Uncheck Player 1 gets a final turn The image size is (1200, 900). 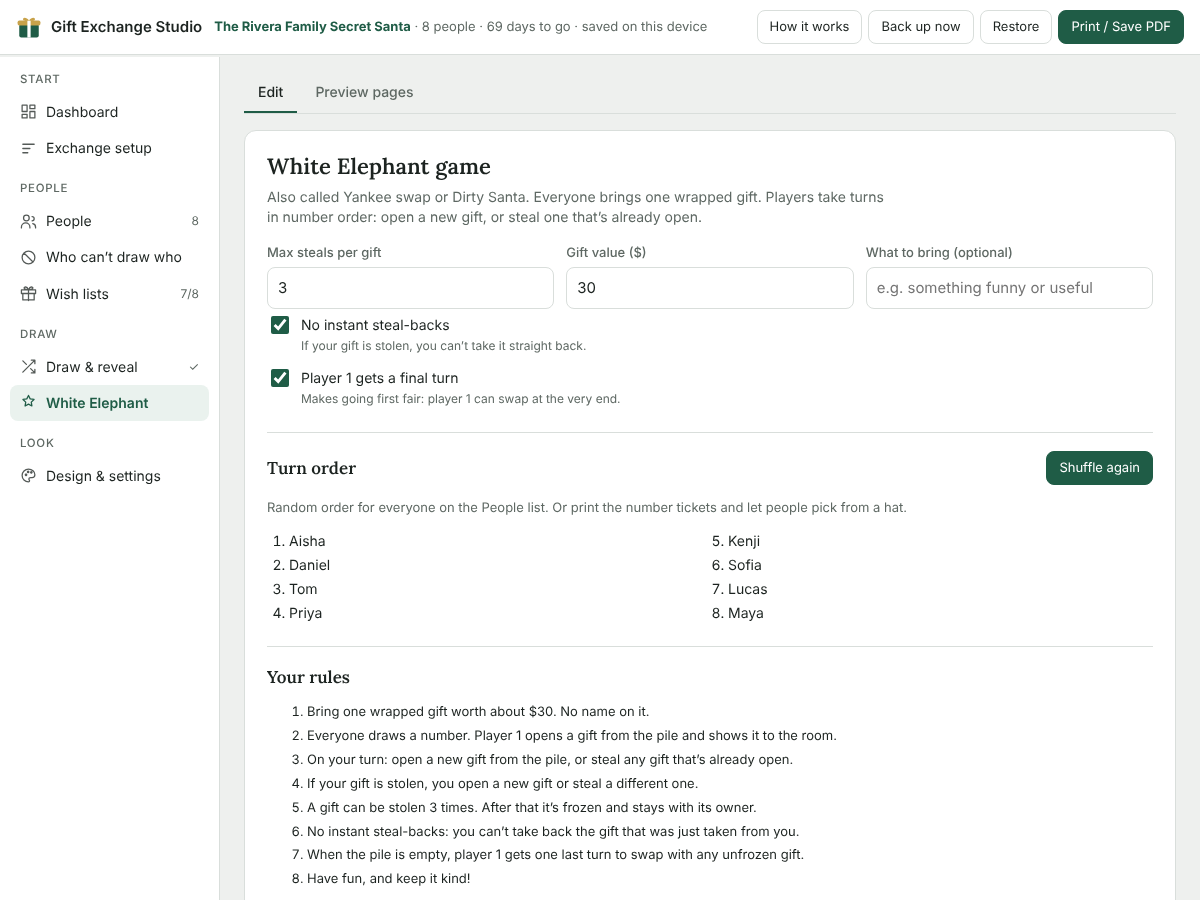click(280, 378)
